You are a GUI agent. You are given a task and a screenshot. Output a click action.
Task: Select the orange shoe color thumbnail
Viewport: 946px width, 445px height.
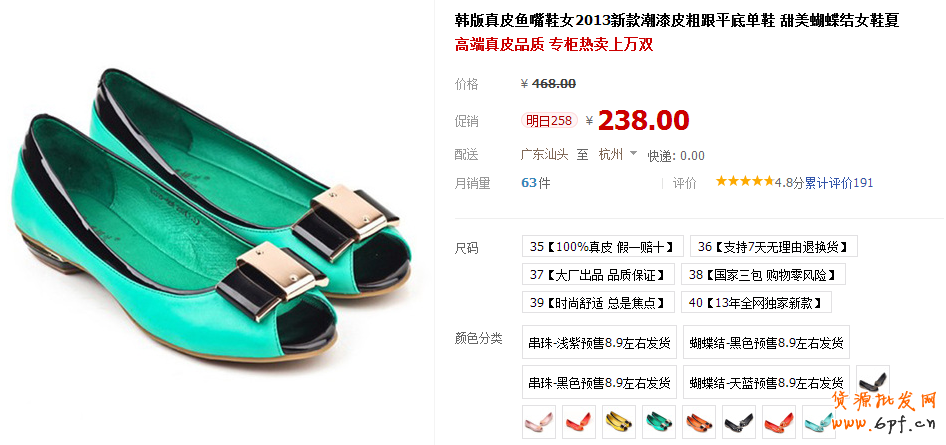699,421
